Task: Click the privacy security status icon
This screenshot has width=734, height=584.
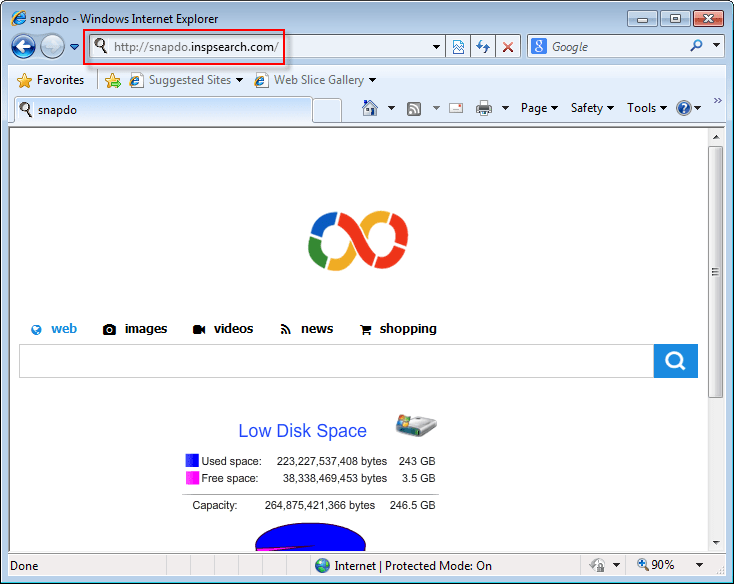Action: point(597,565)
